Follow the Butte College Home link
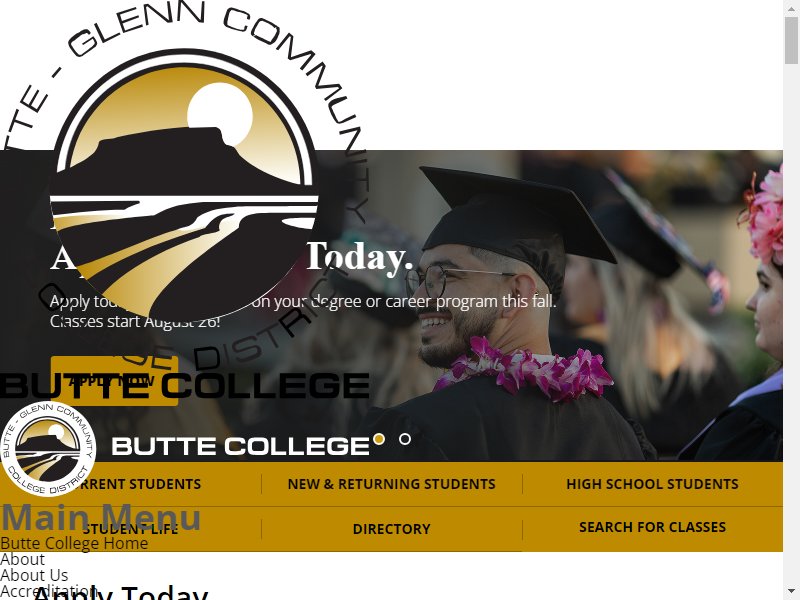The height and width of the screenshot is (600, 800). pos(74,543)
